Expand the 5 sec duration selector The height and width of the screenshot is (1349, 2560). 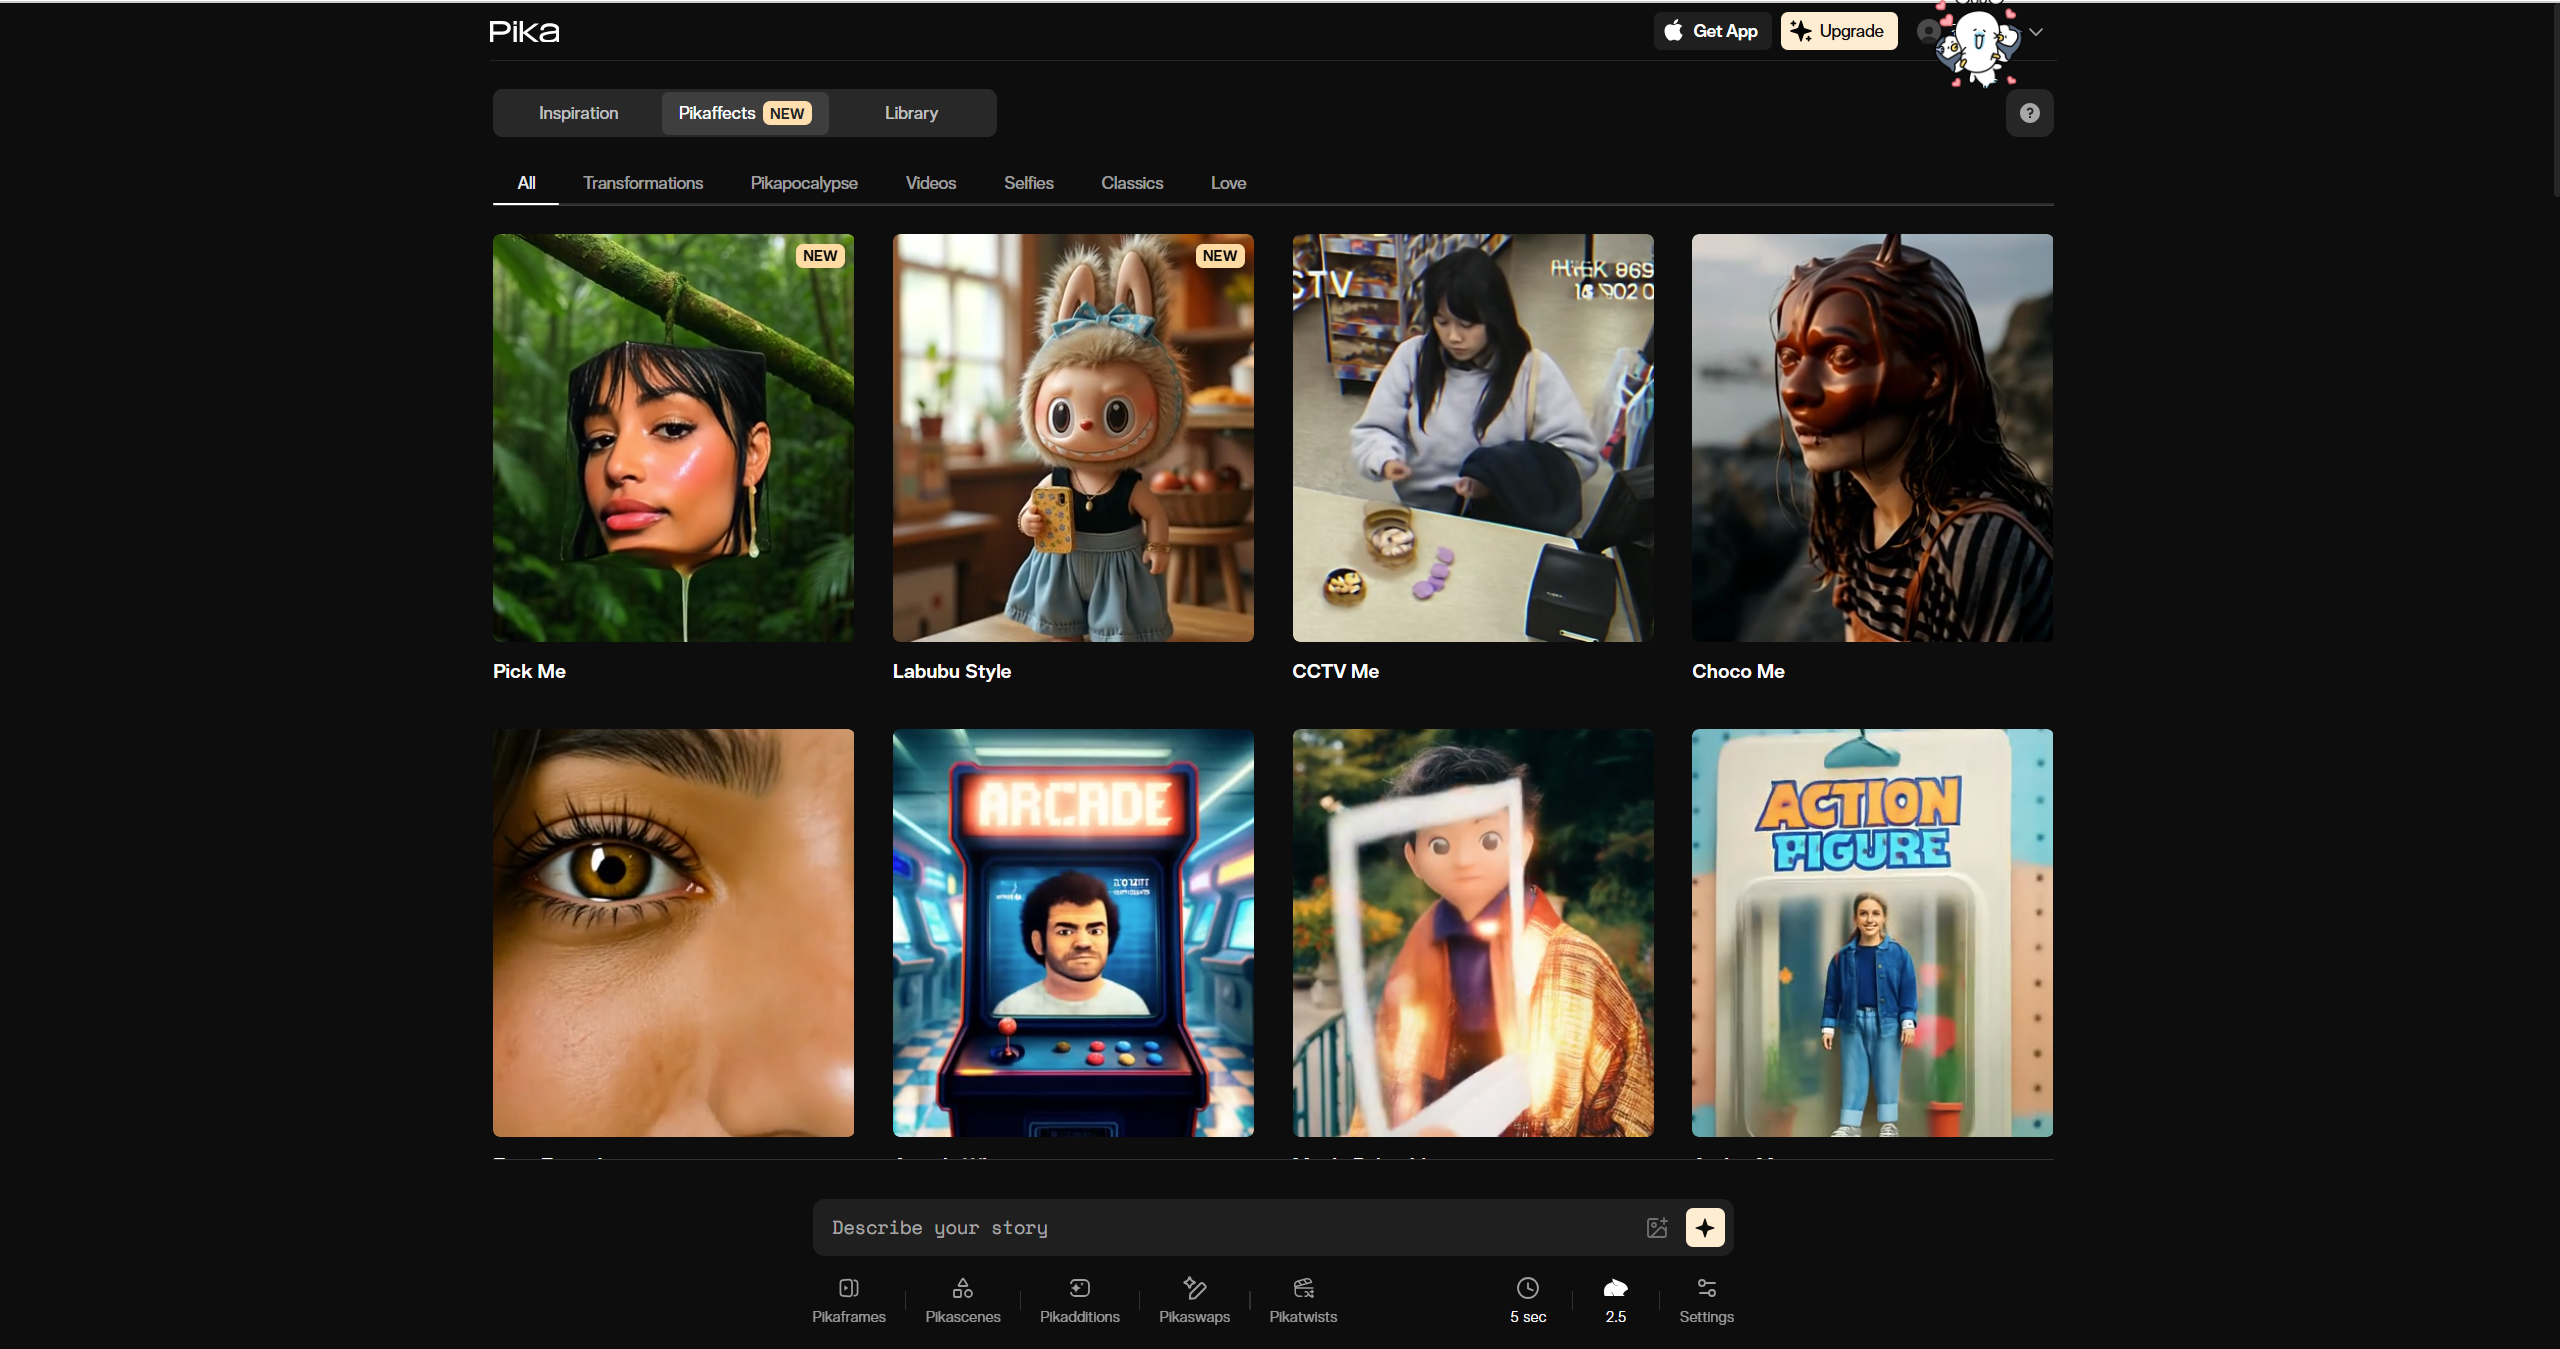pos(1527,1300)
